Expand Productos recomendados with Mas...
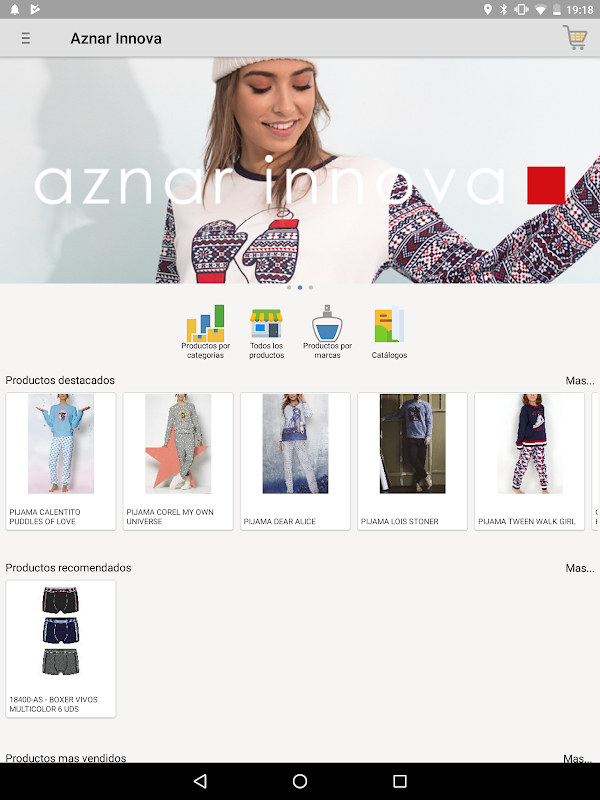 pos(580,568)
